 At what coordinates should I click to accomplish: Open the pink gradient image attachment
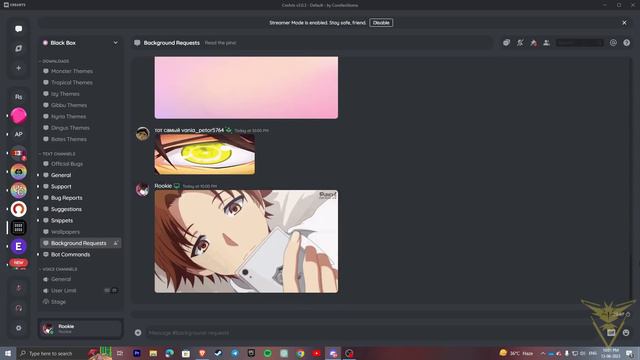(246, 88)
